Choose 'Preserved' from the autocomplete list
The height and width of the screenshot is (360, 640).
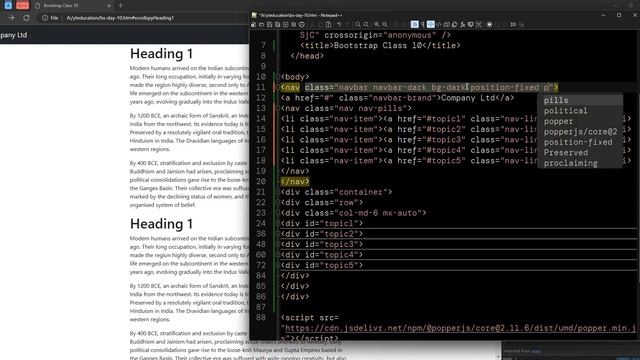coord(580,153)
